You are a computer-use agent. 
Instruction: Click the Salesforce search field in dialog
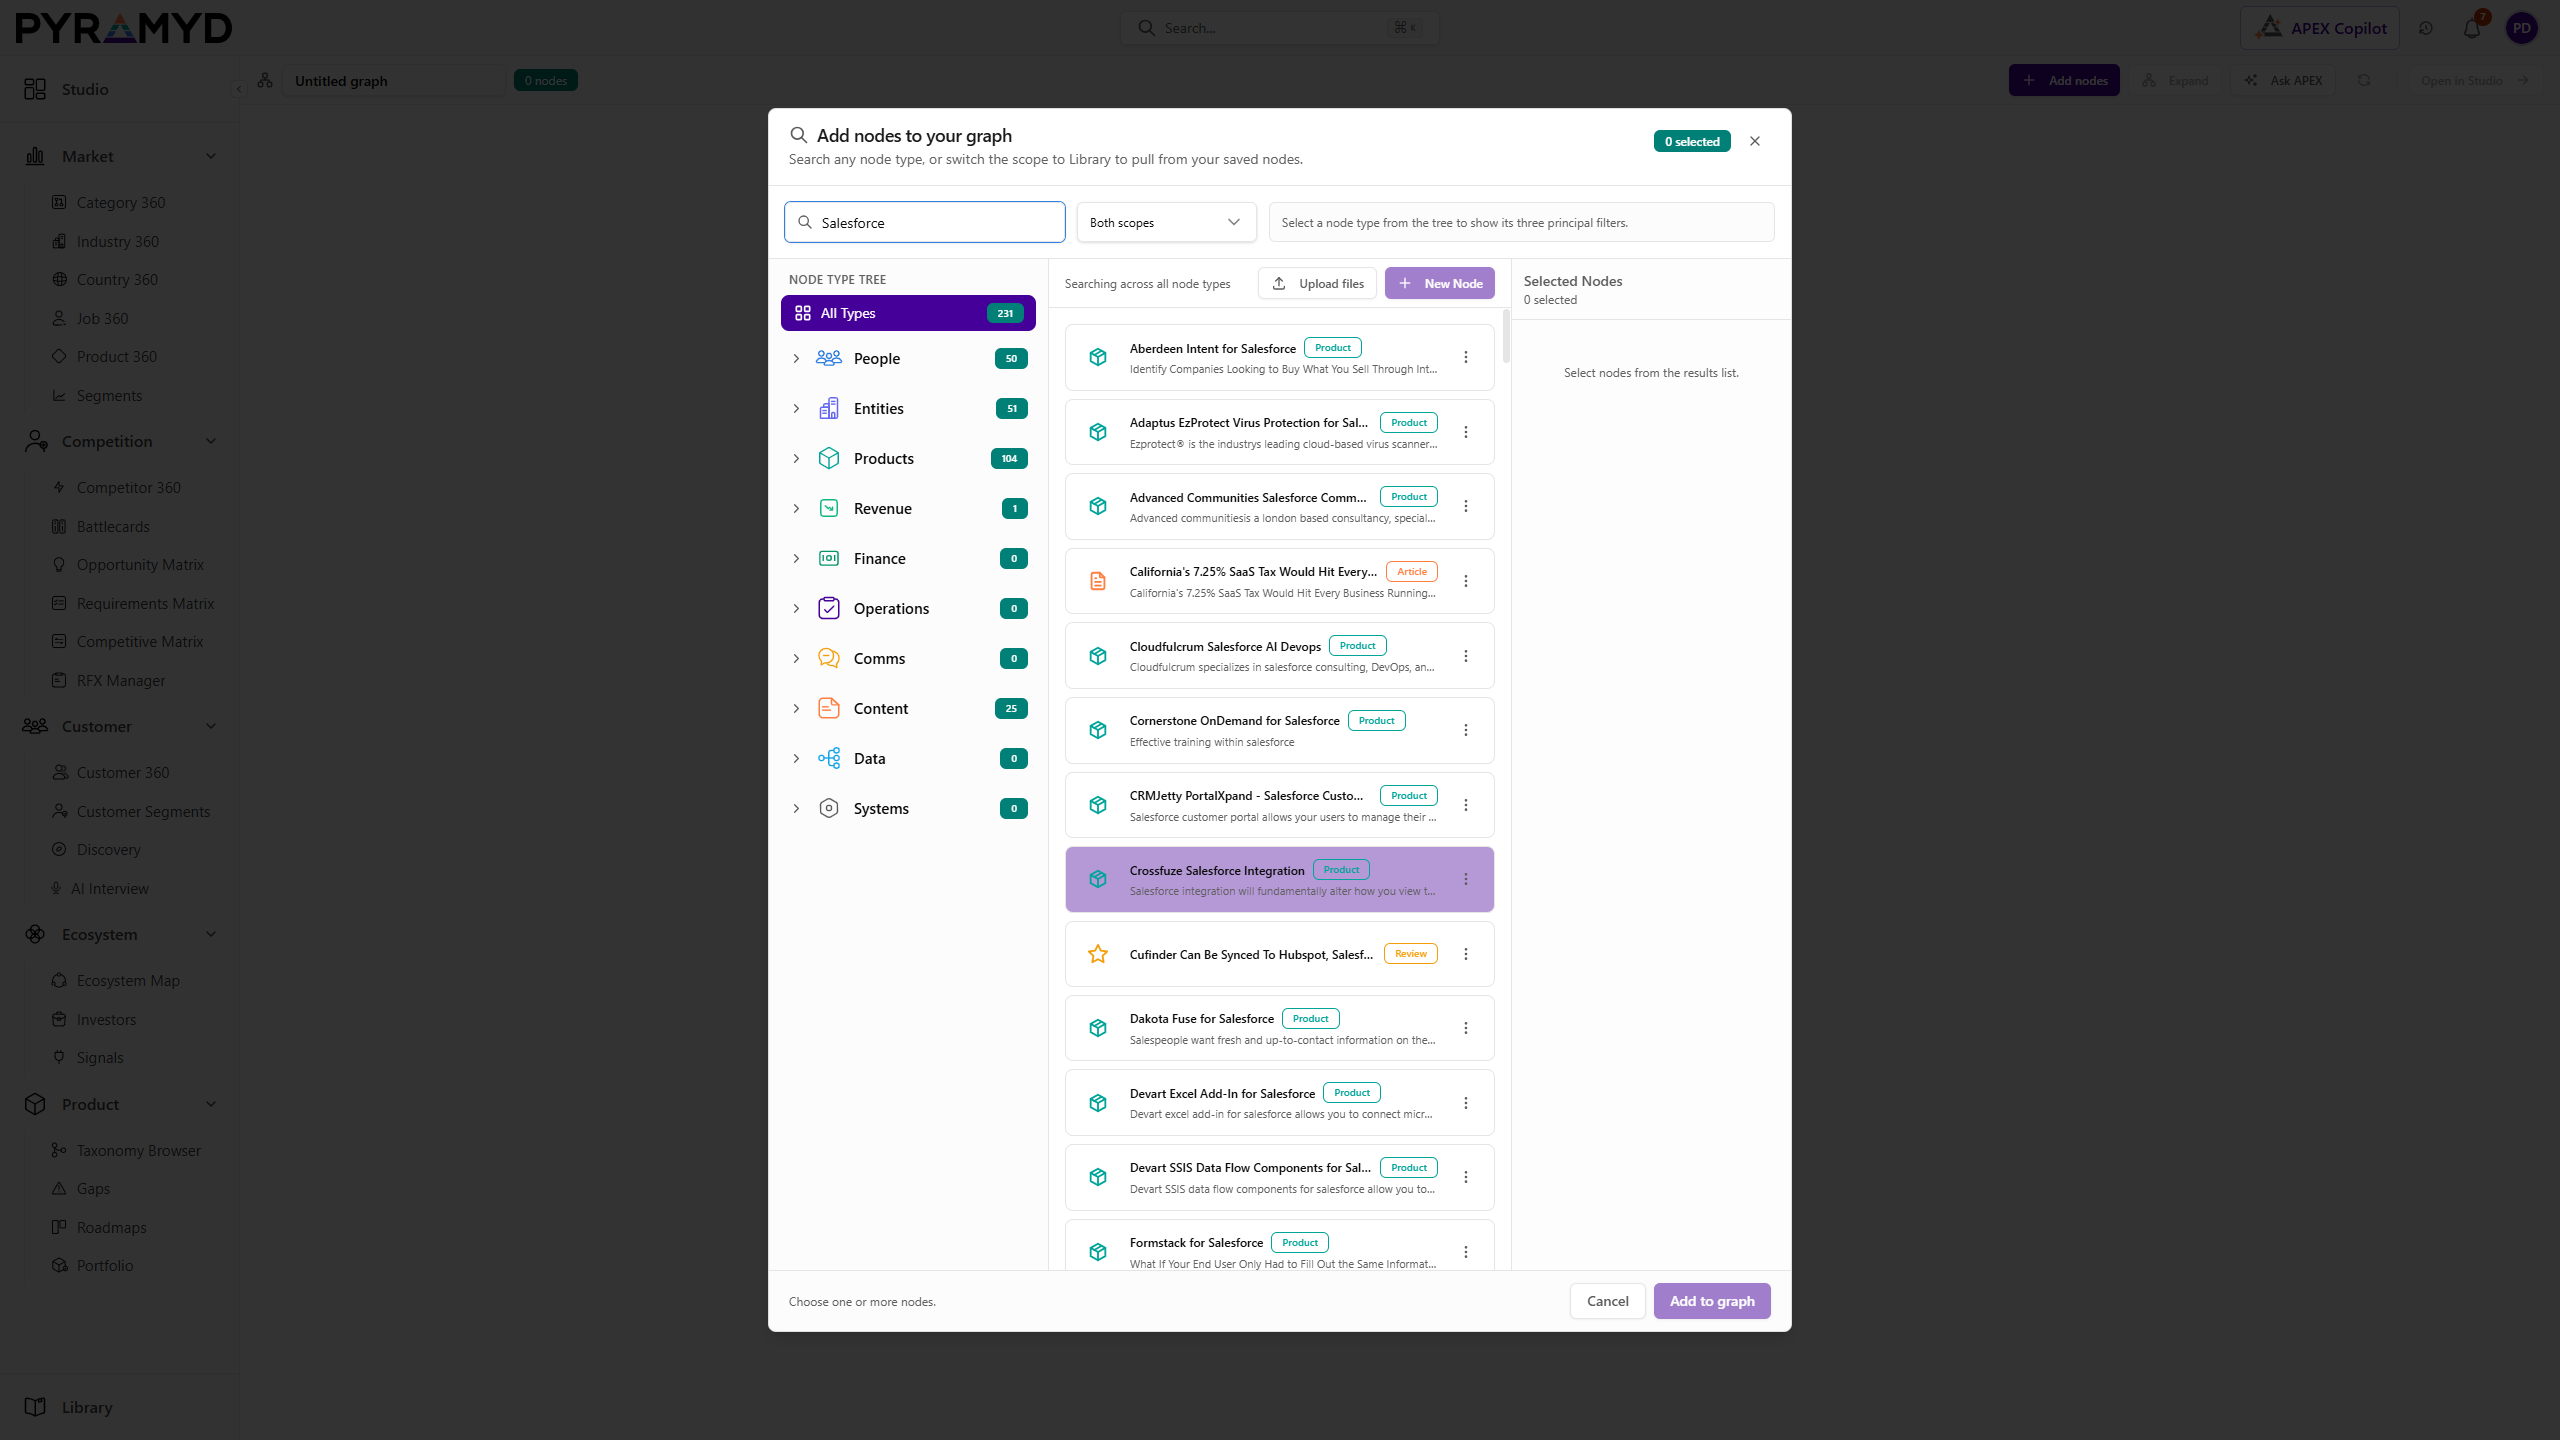(924, 222)
